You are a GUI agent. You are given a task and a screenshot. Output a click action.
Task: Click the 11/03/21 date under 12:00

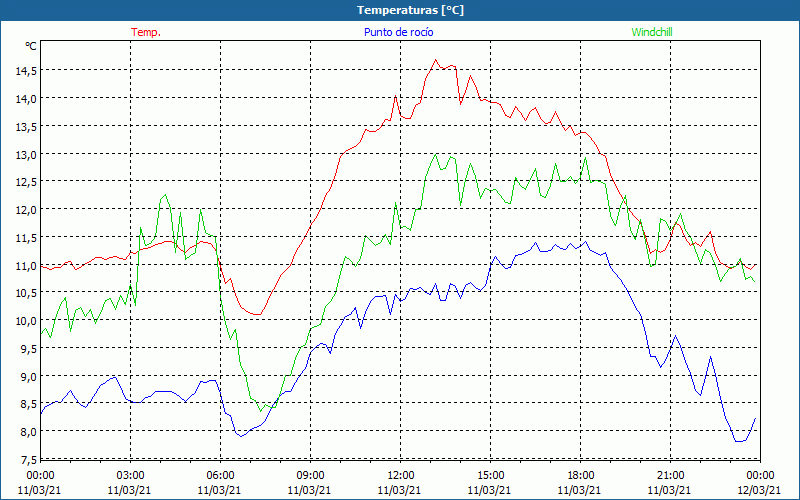[399, 490]
